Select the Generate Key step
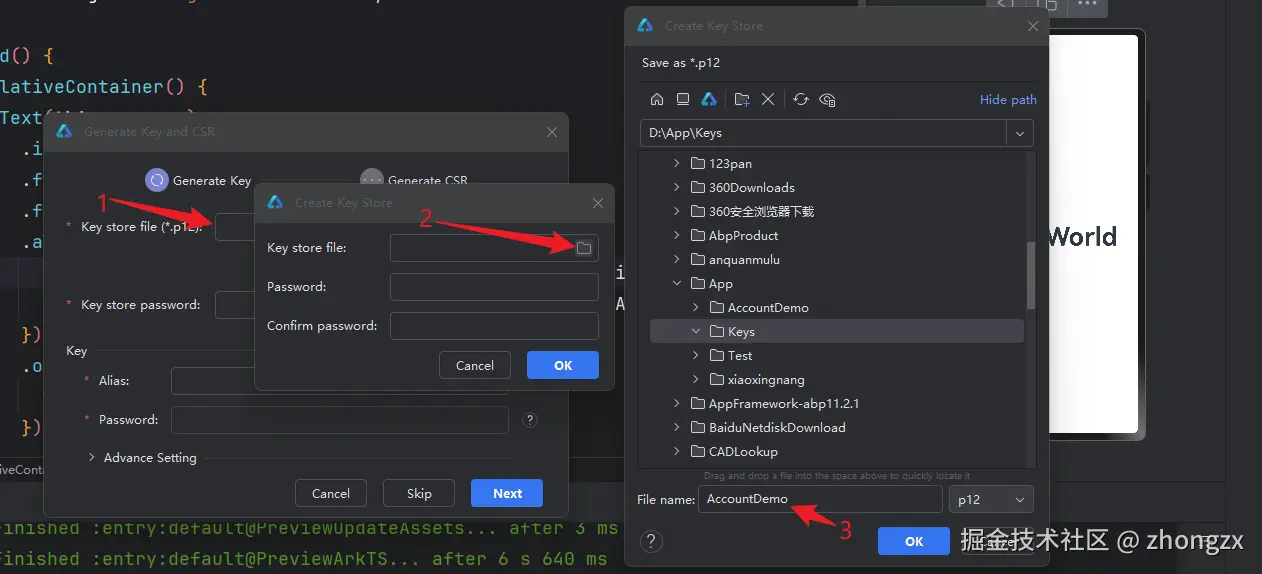1262x574 pixels. tap(198, 180)
